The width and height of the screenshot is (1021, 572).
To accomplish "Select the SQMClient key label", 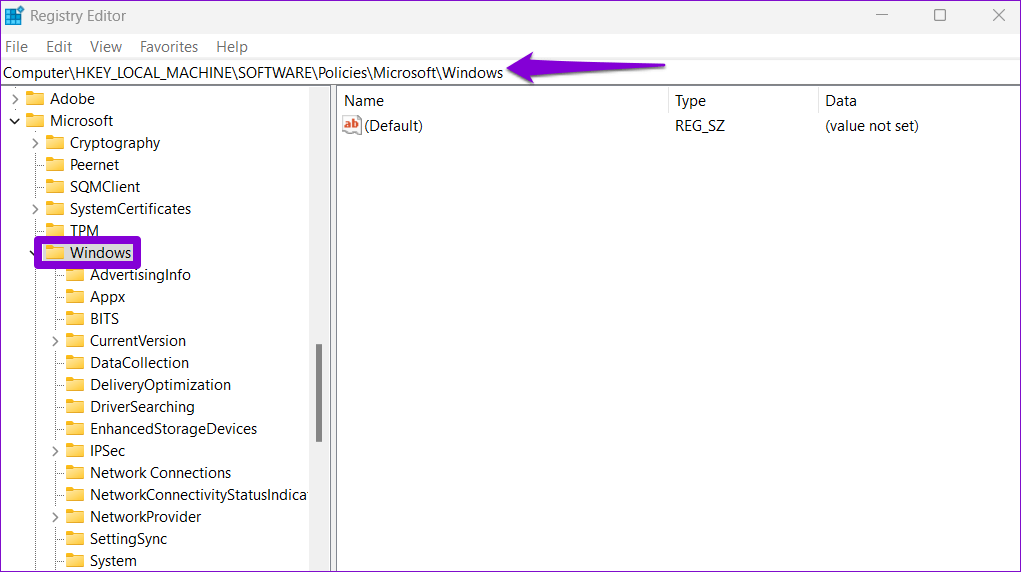I will [x=105, y=187].
